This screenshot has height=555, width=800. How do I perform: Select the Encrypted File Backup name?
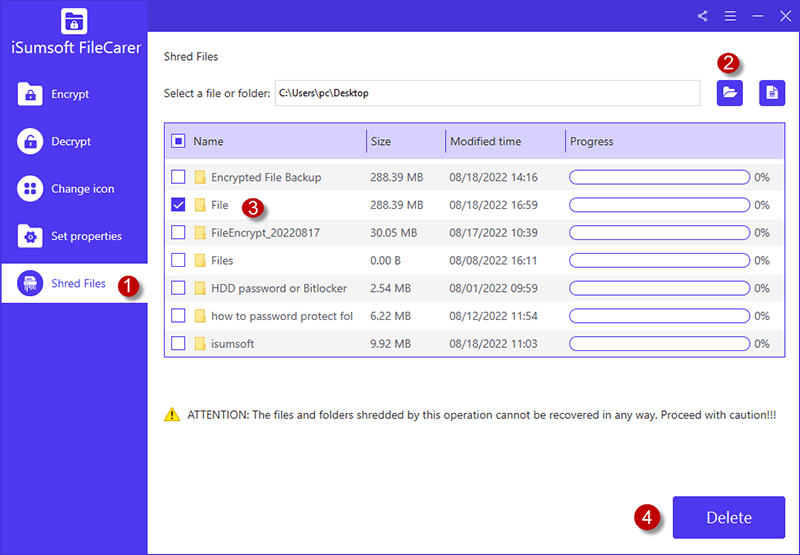click(266, 178)
